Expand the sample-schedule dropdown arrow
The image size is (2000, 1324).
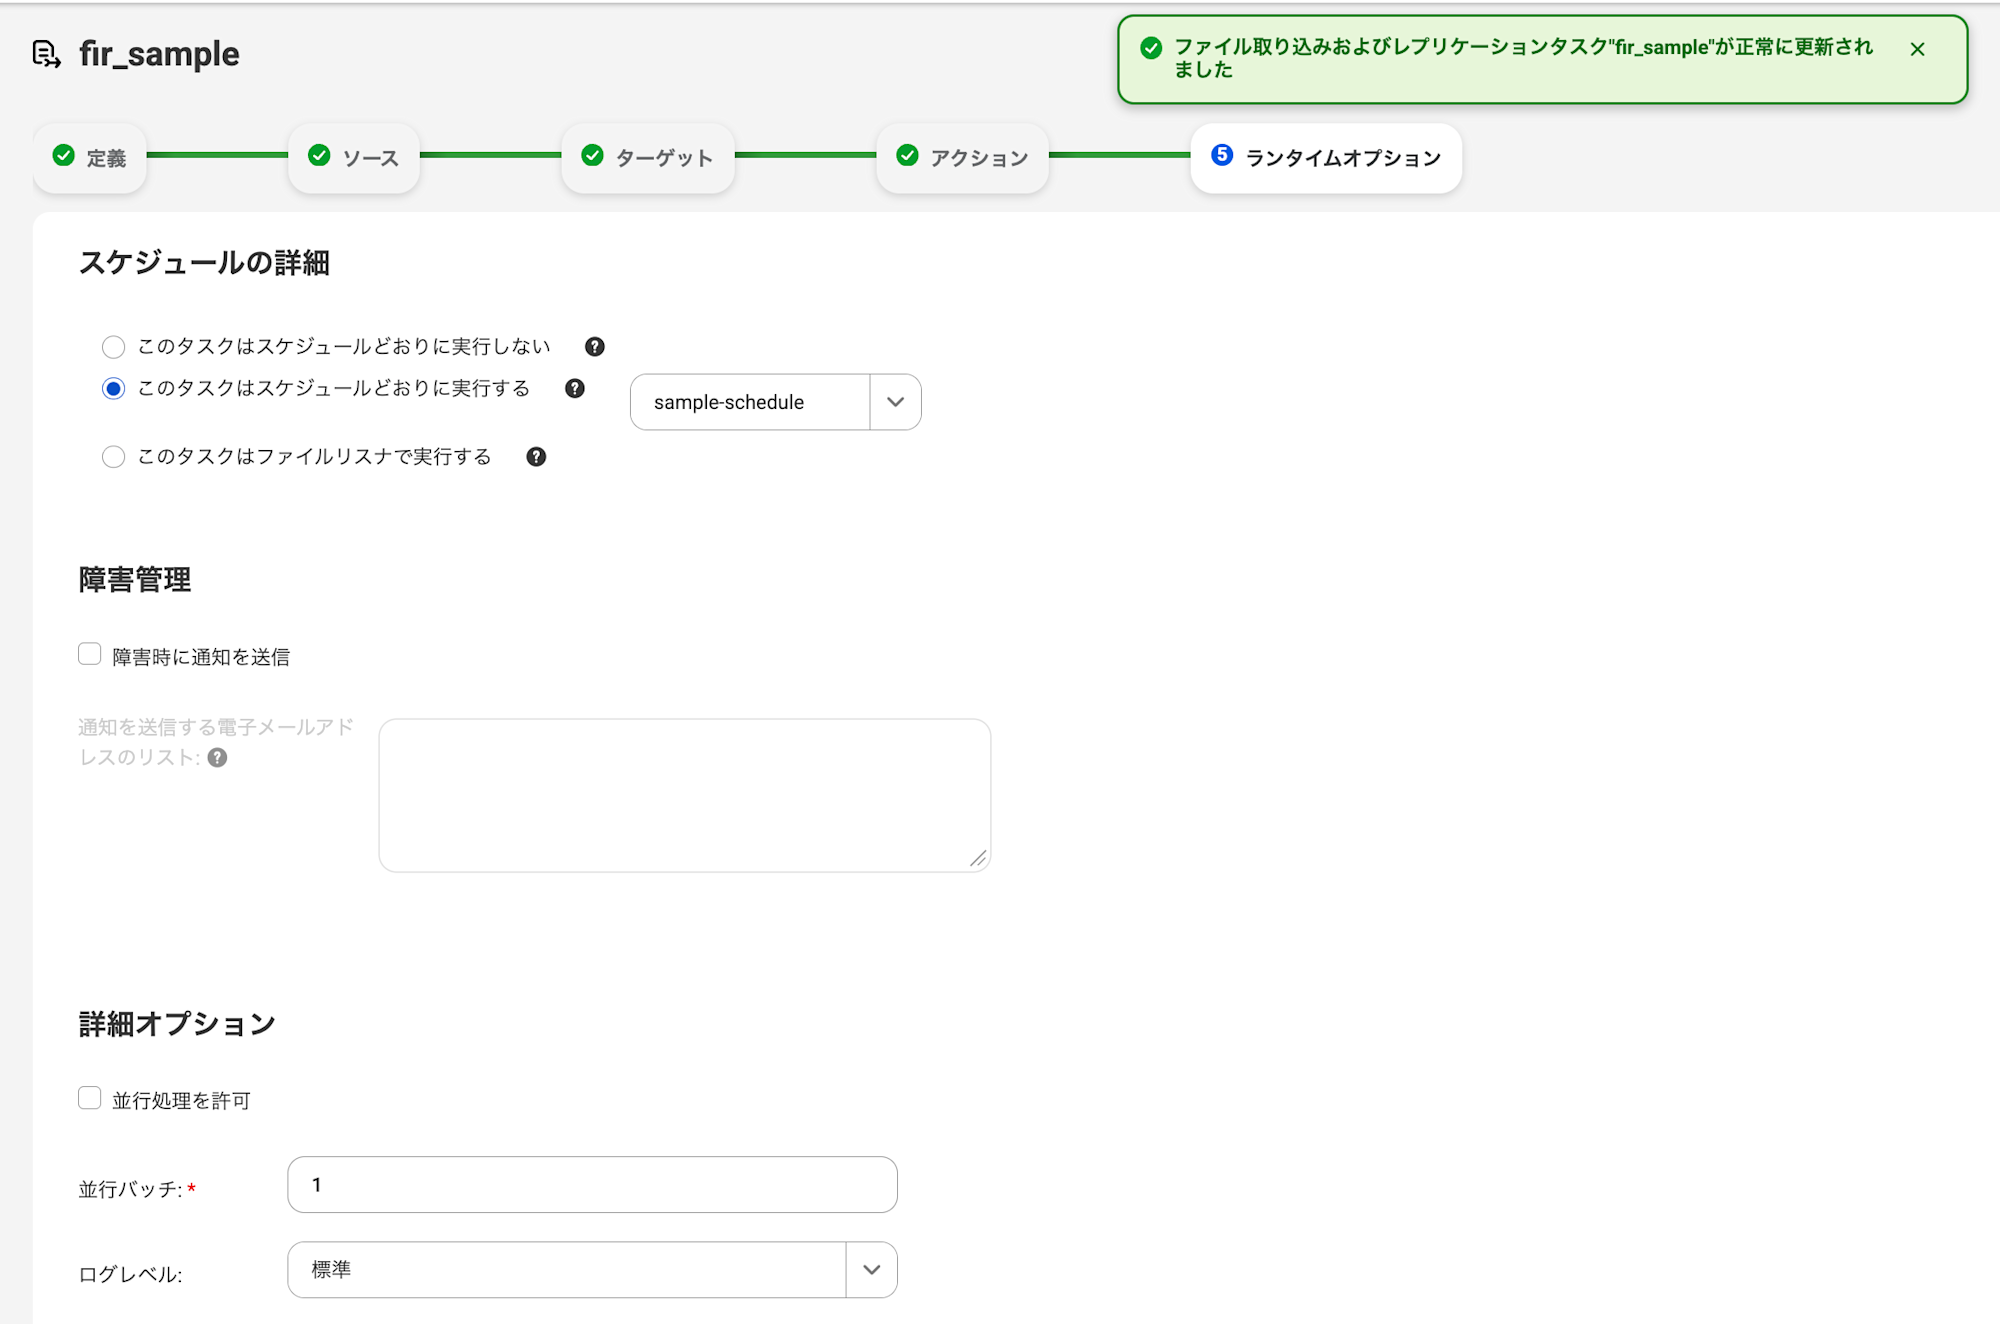(895, 402)
